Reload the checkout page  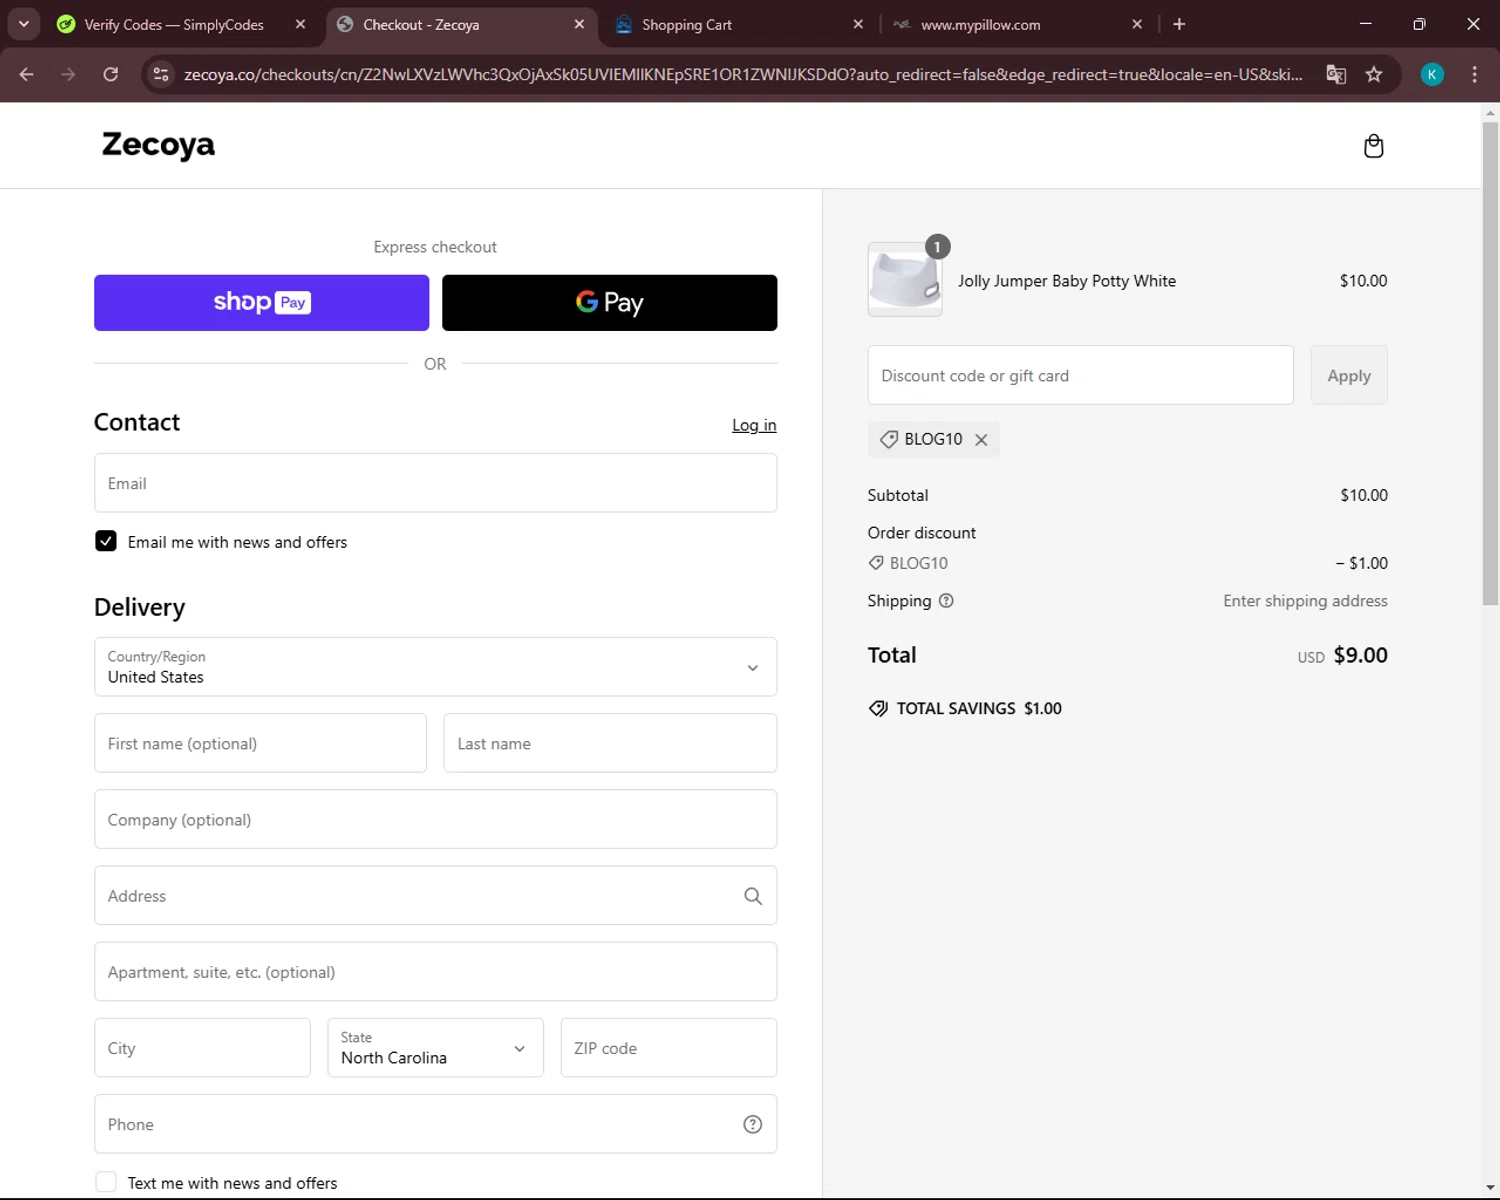[x=111, y=74]
